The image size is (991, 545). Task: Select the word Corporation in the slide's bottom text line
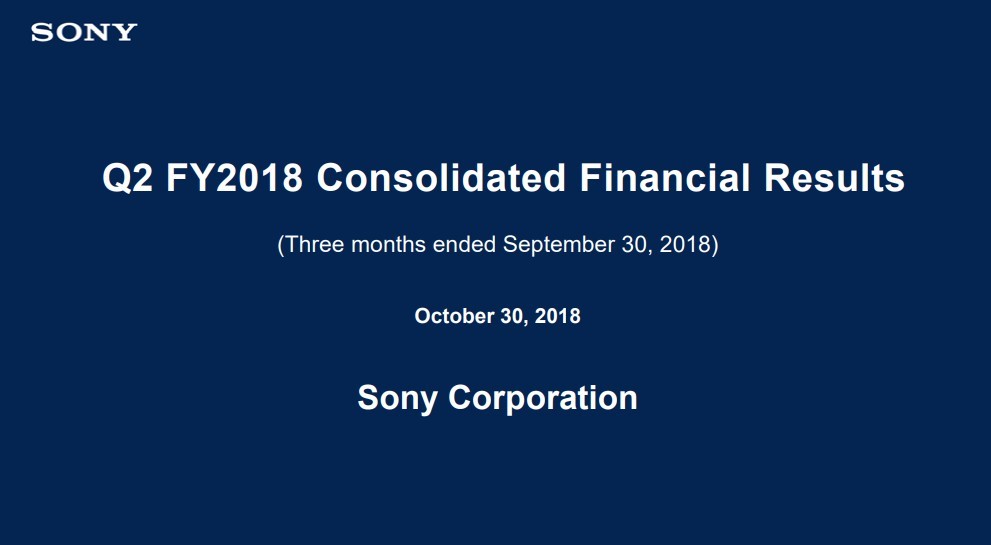click(x=543, y=398)
